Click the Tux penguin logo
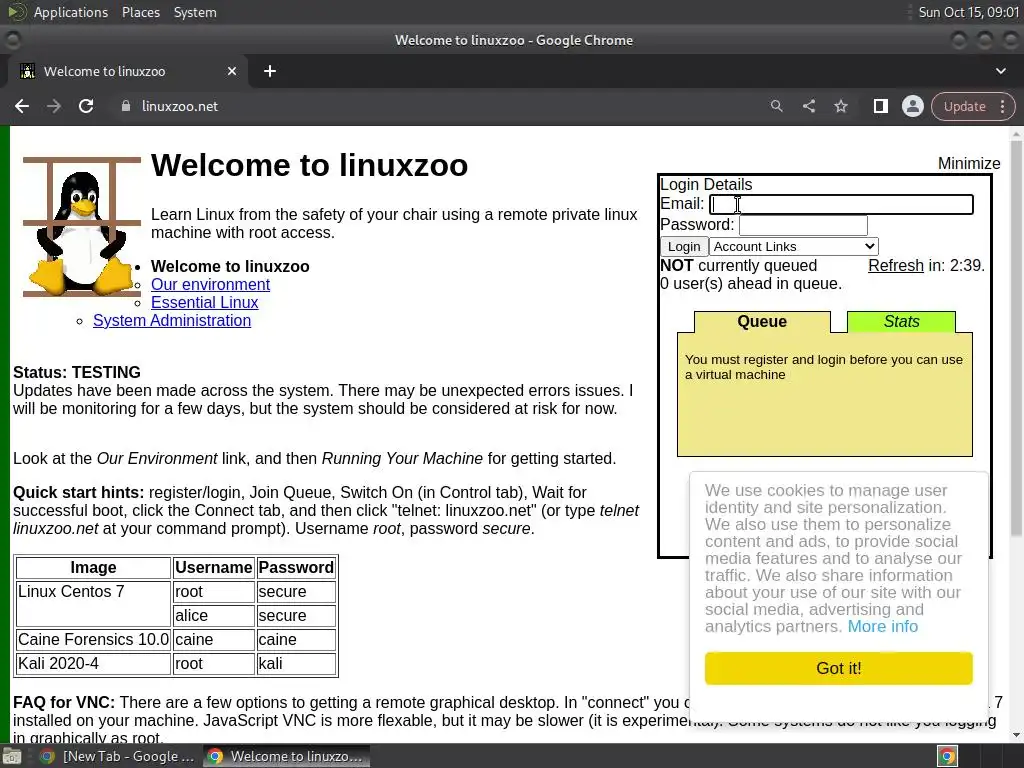The width and height of the screenshot is (1024, 768). tap(82, 226)
